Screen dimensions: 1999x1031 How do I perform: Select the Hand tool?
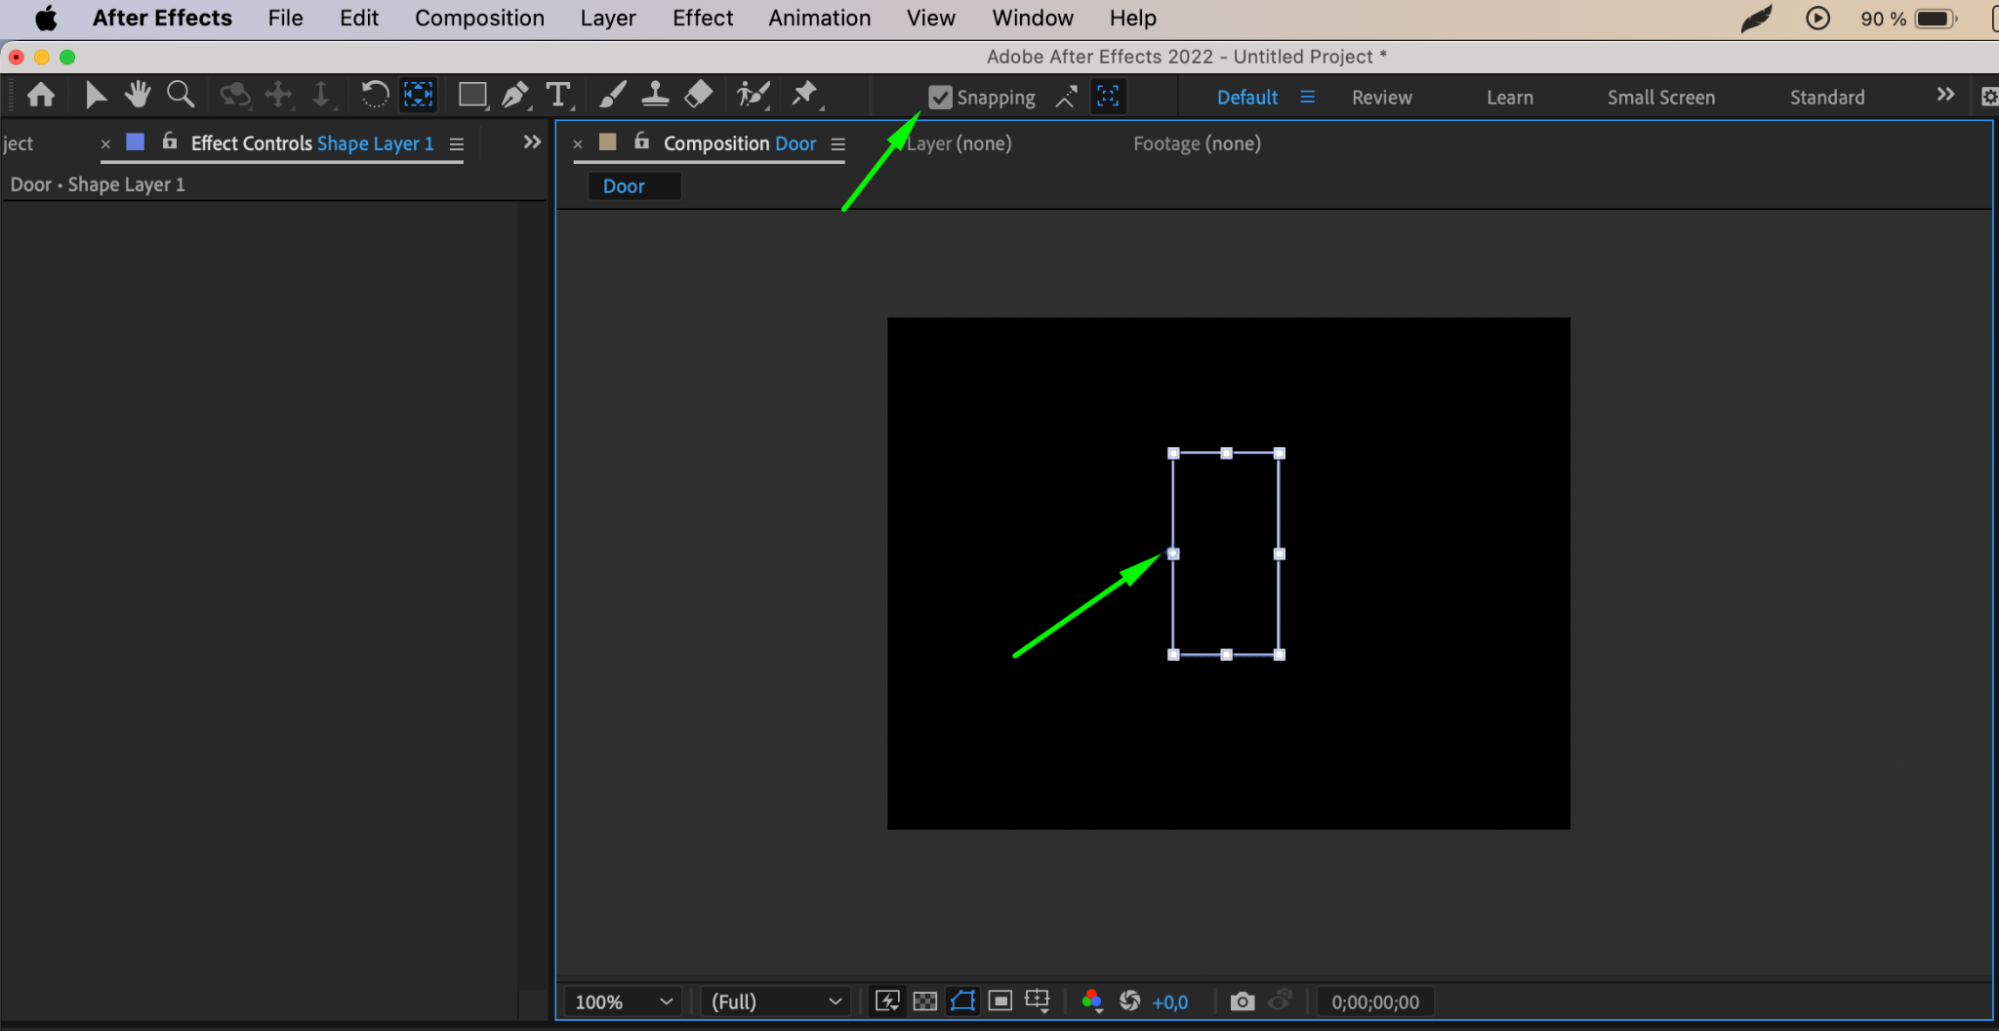coord(137,95)
